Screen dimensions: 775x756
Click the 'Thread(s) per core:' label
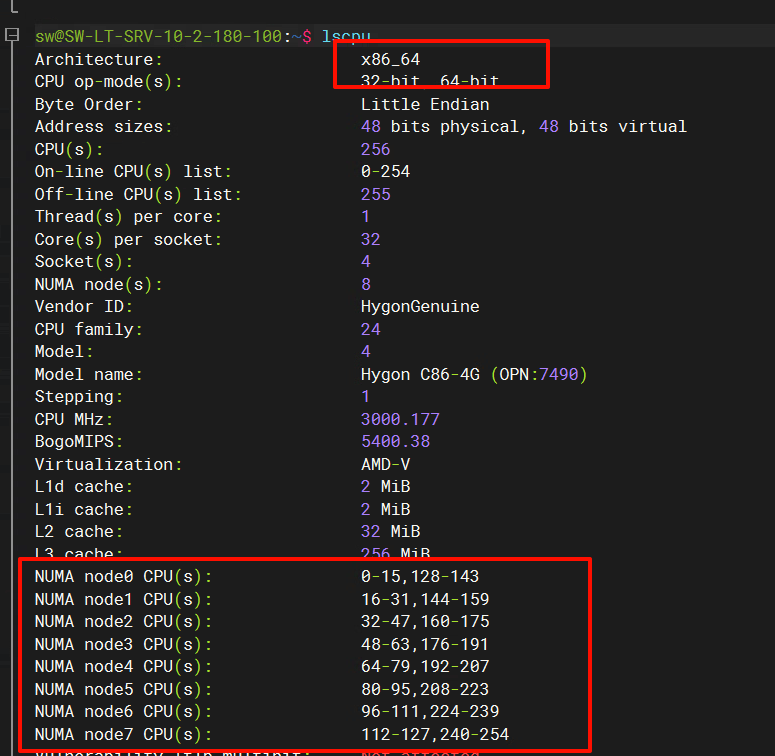[x=128, y=217]
